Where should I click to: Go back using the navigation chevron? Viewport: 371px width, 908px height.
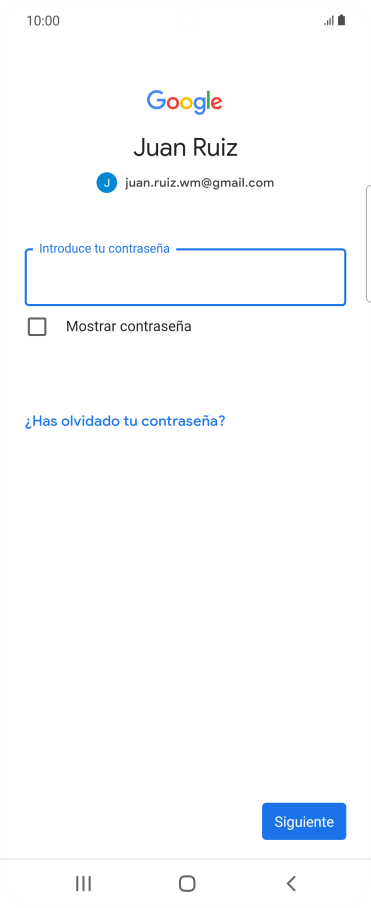pyautogui.click(x=291, y=883)
